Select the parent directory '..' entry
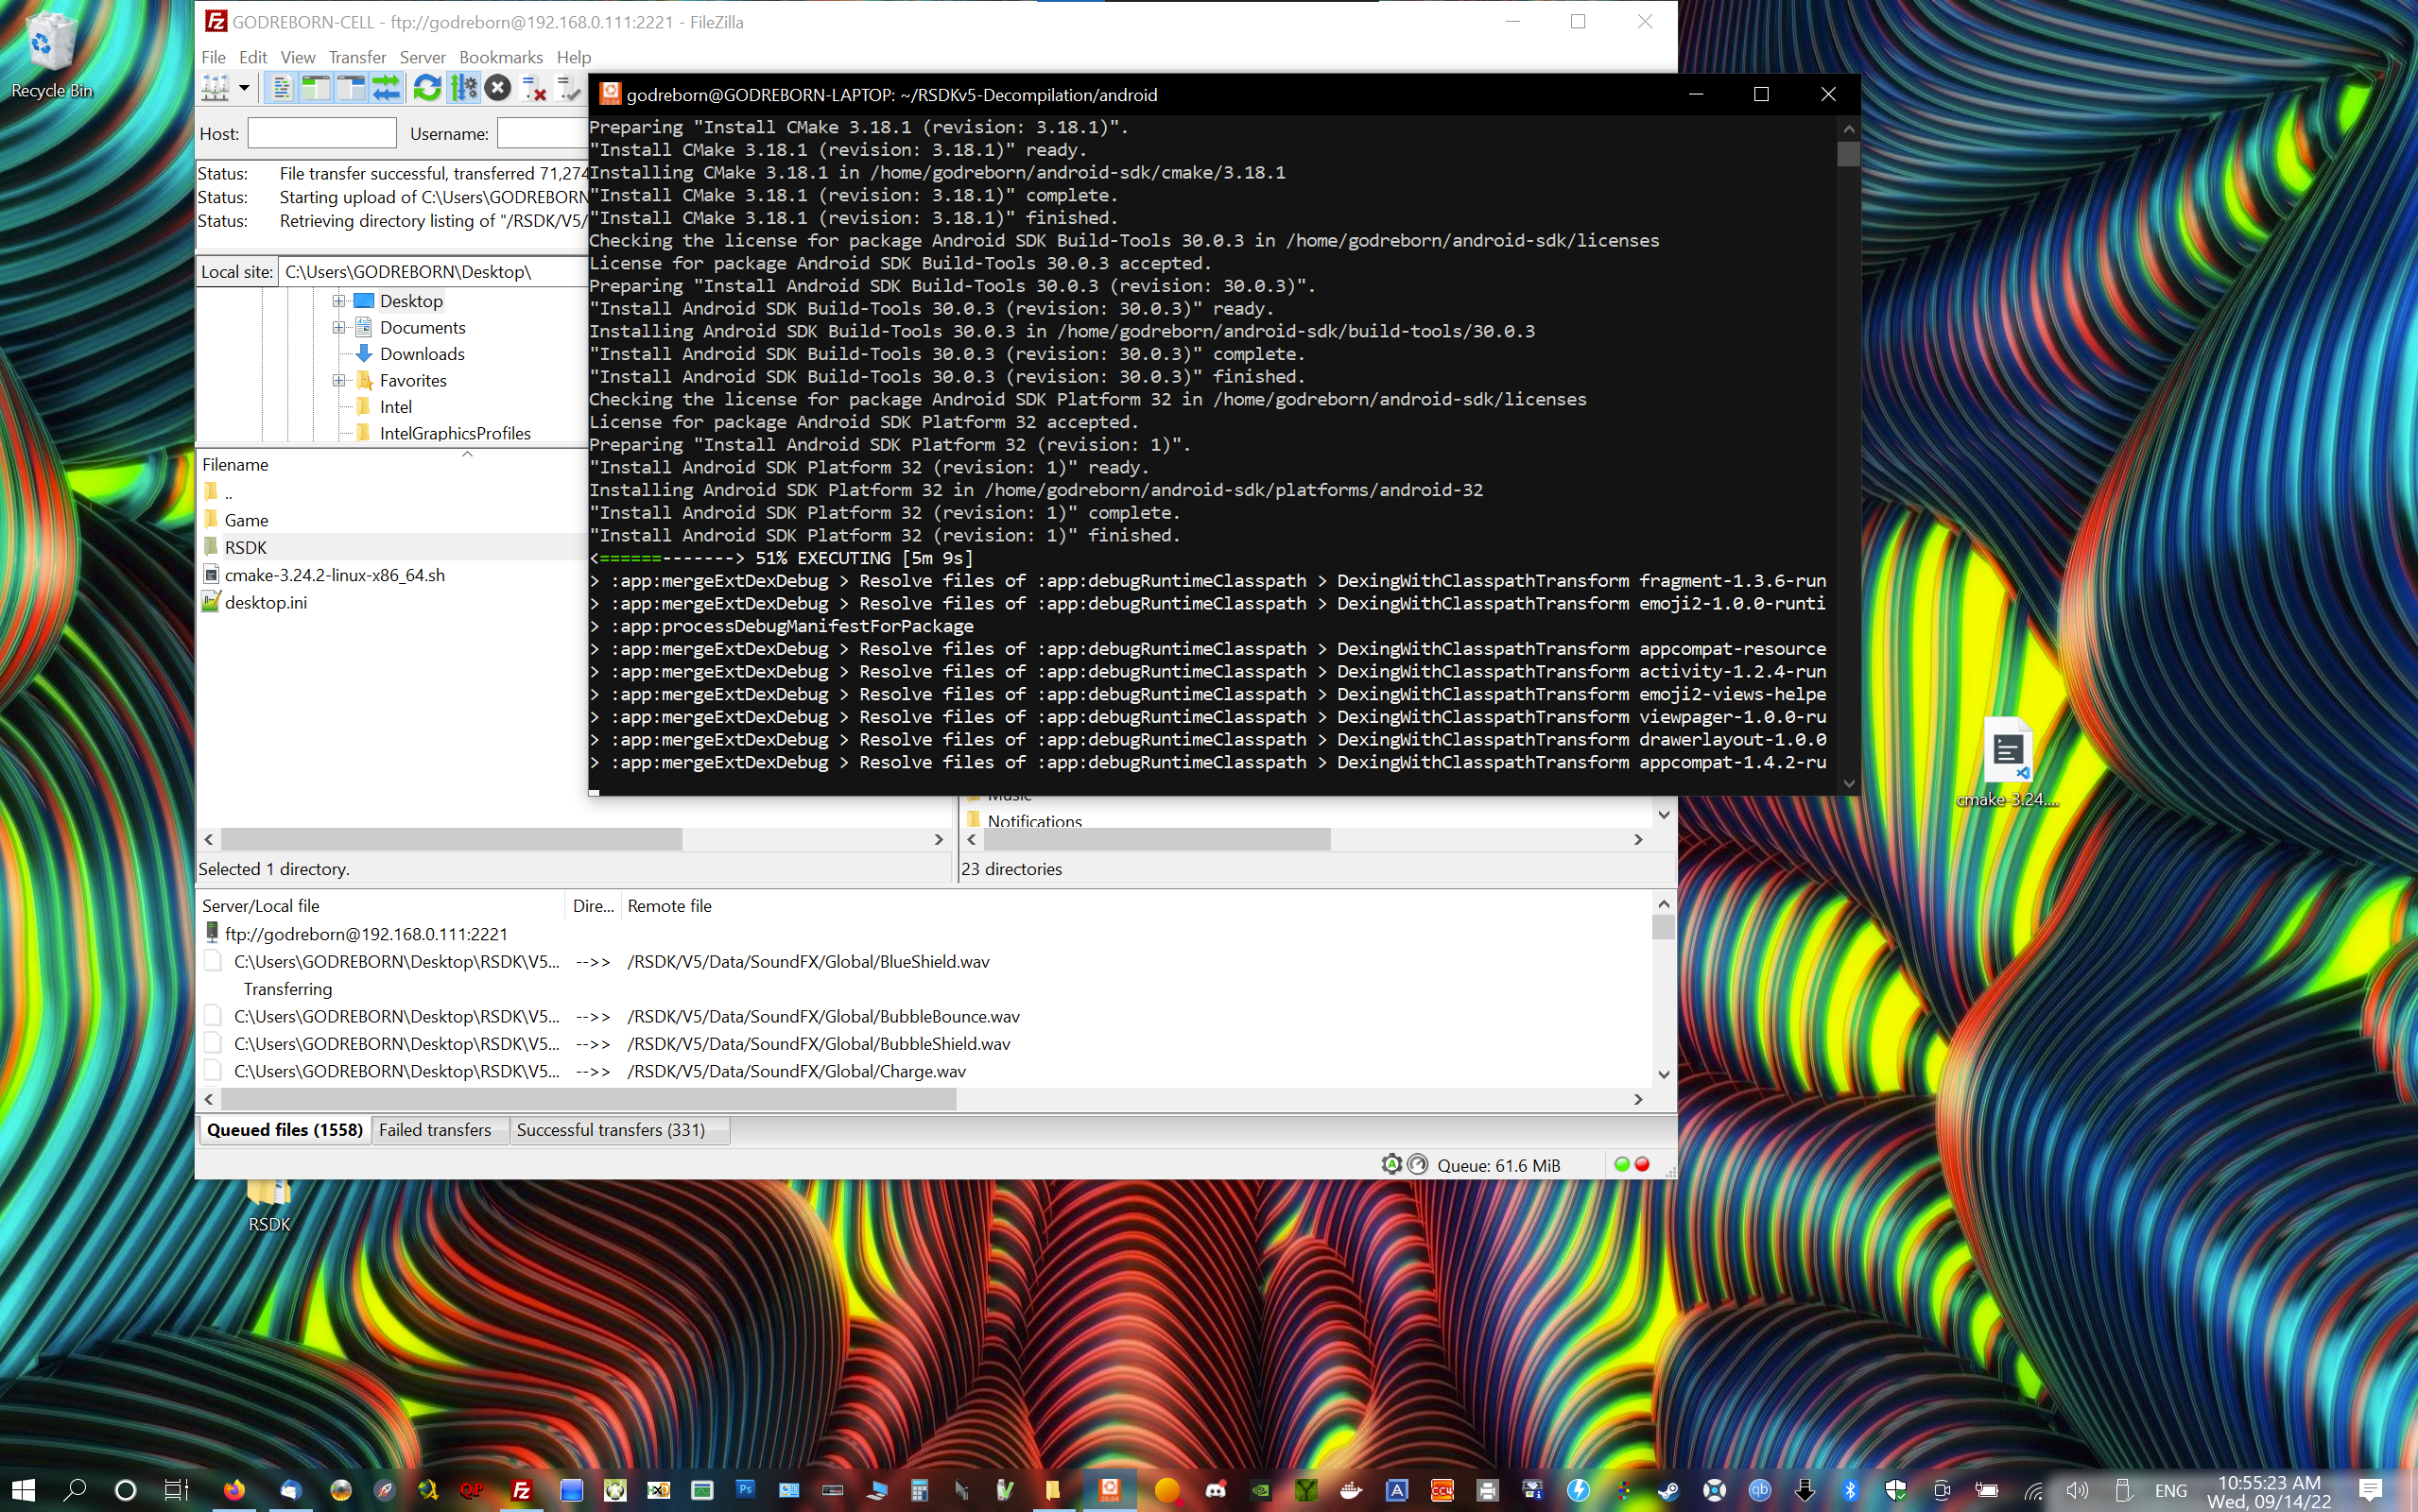The height and width of the screenshot is (1512, 2418). point(228,493)
